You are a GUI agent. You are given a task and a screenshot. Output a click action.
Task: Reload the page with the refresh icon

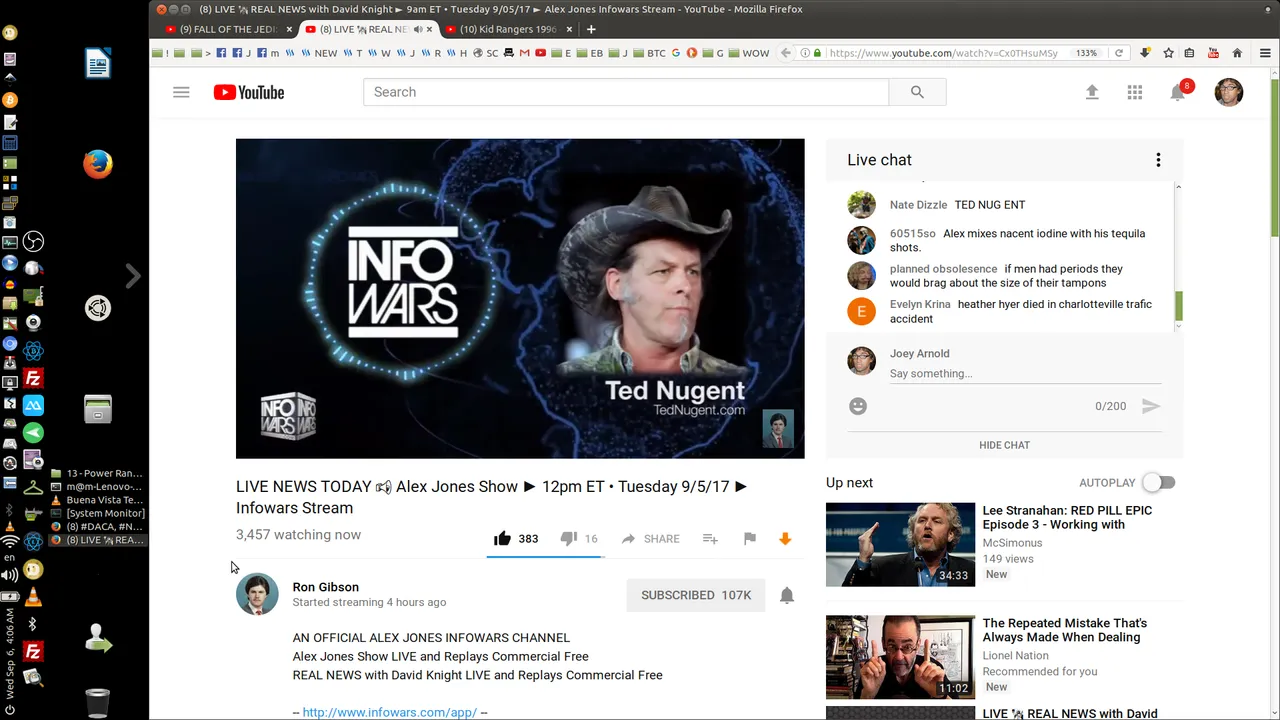(x=1119, y=53)
